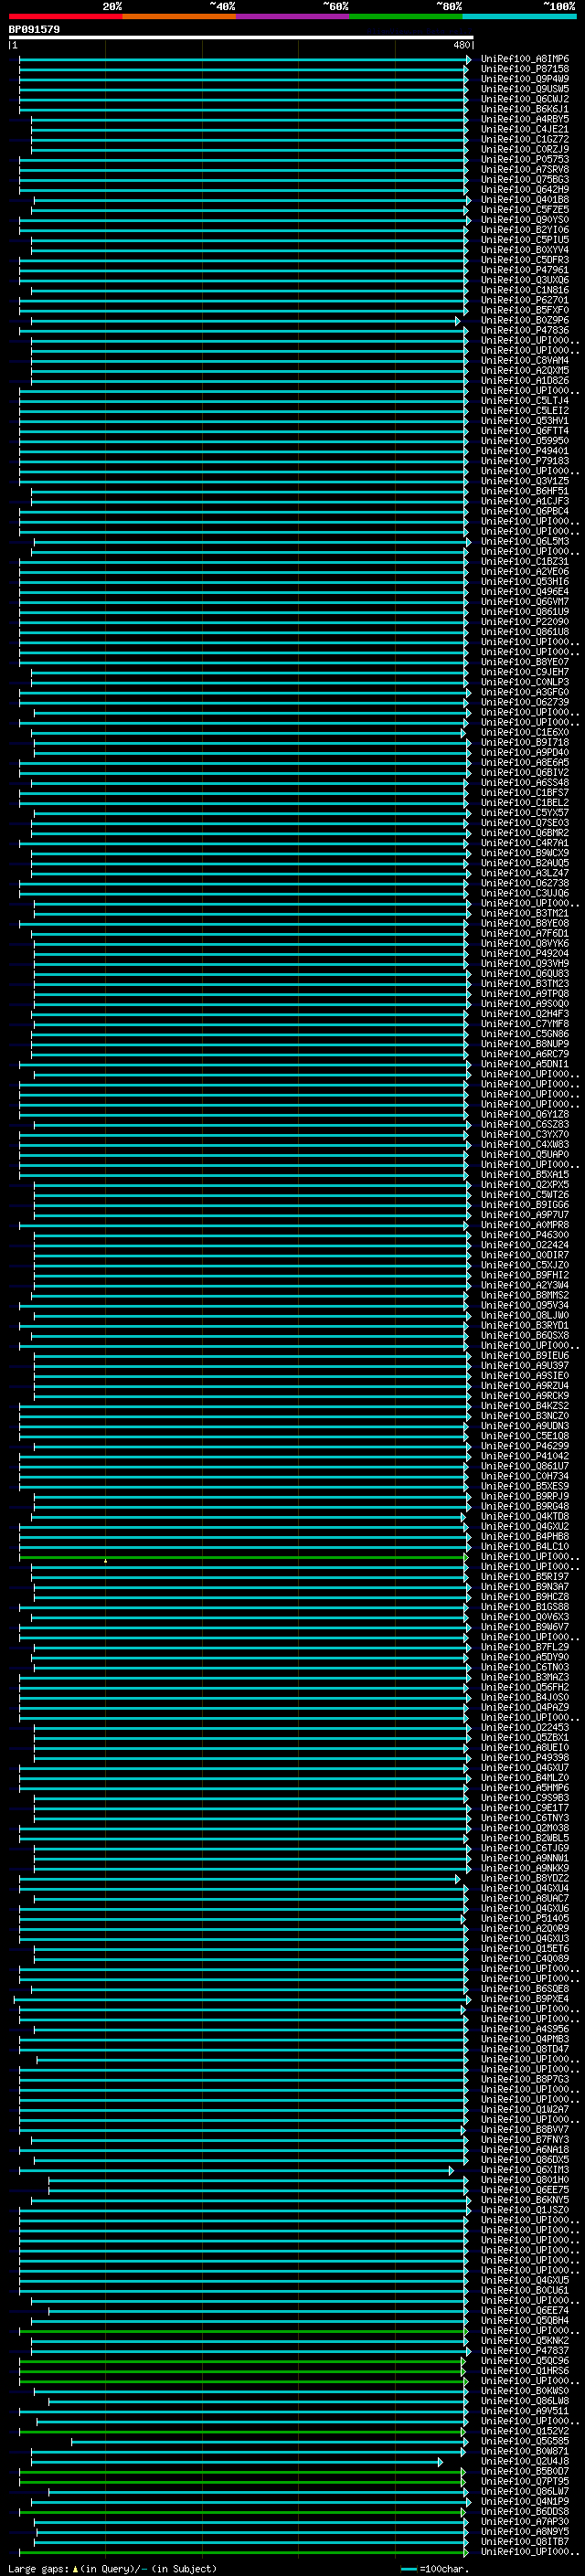This screenshot has width=585, height=2576.
Task: Select the white BP091579 query sequence bar
Action: pos(241,38)
